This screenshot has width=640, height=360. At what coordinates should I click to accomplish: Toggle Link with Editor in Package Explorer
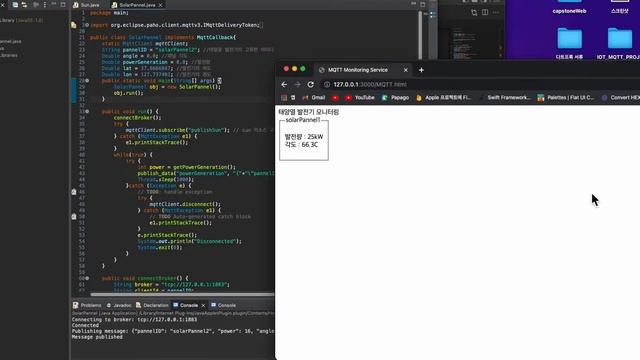click(24, 4)
